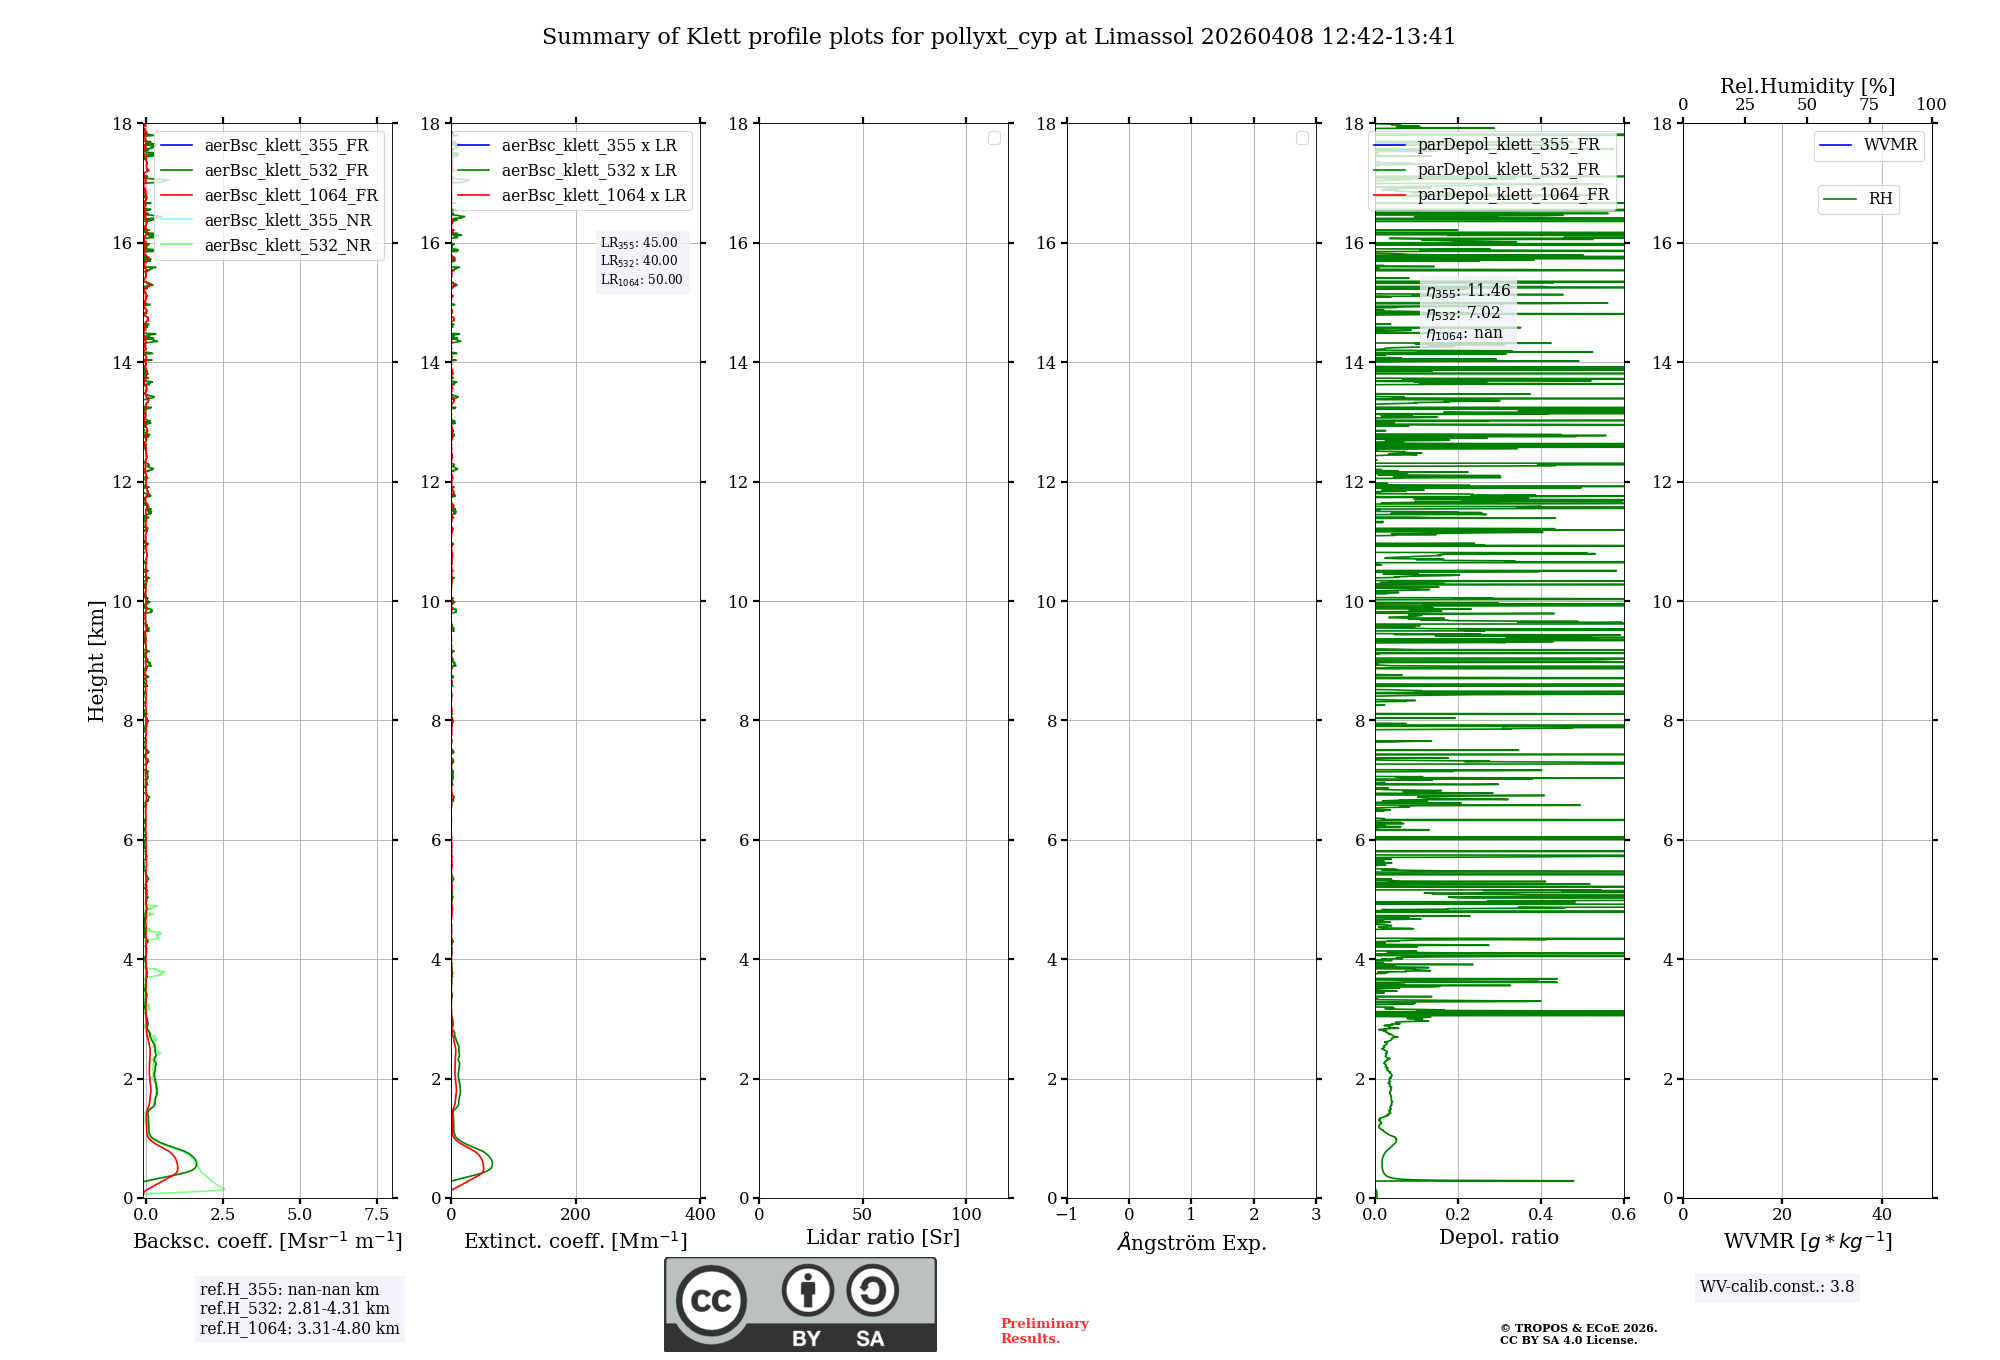Click the green RH legend line marker
Image resolution: width=2000 pixels, height=1360 pixels.
pyautogui.click(x=1840, y=199)
